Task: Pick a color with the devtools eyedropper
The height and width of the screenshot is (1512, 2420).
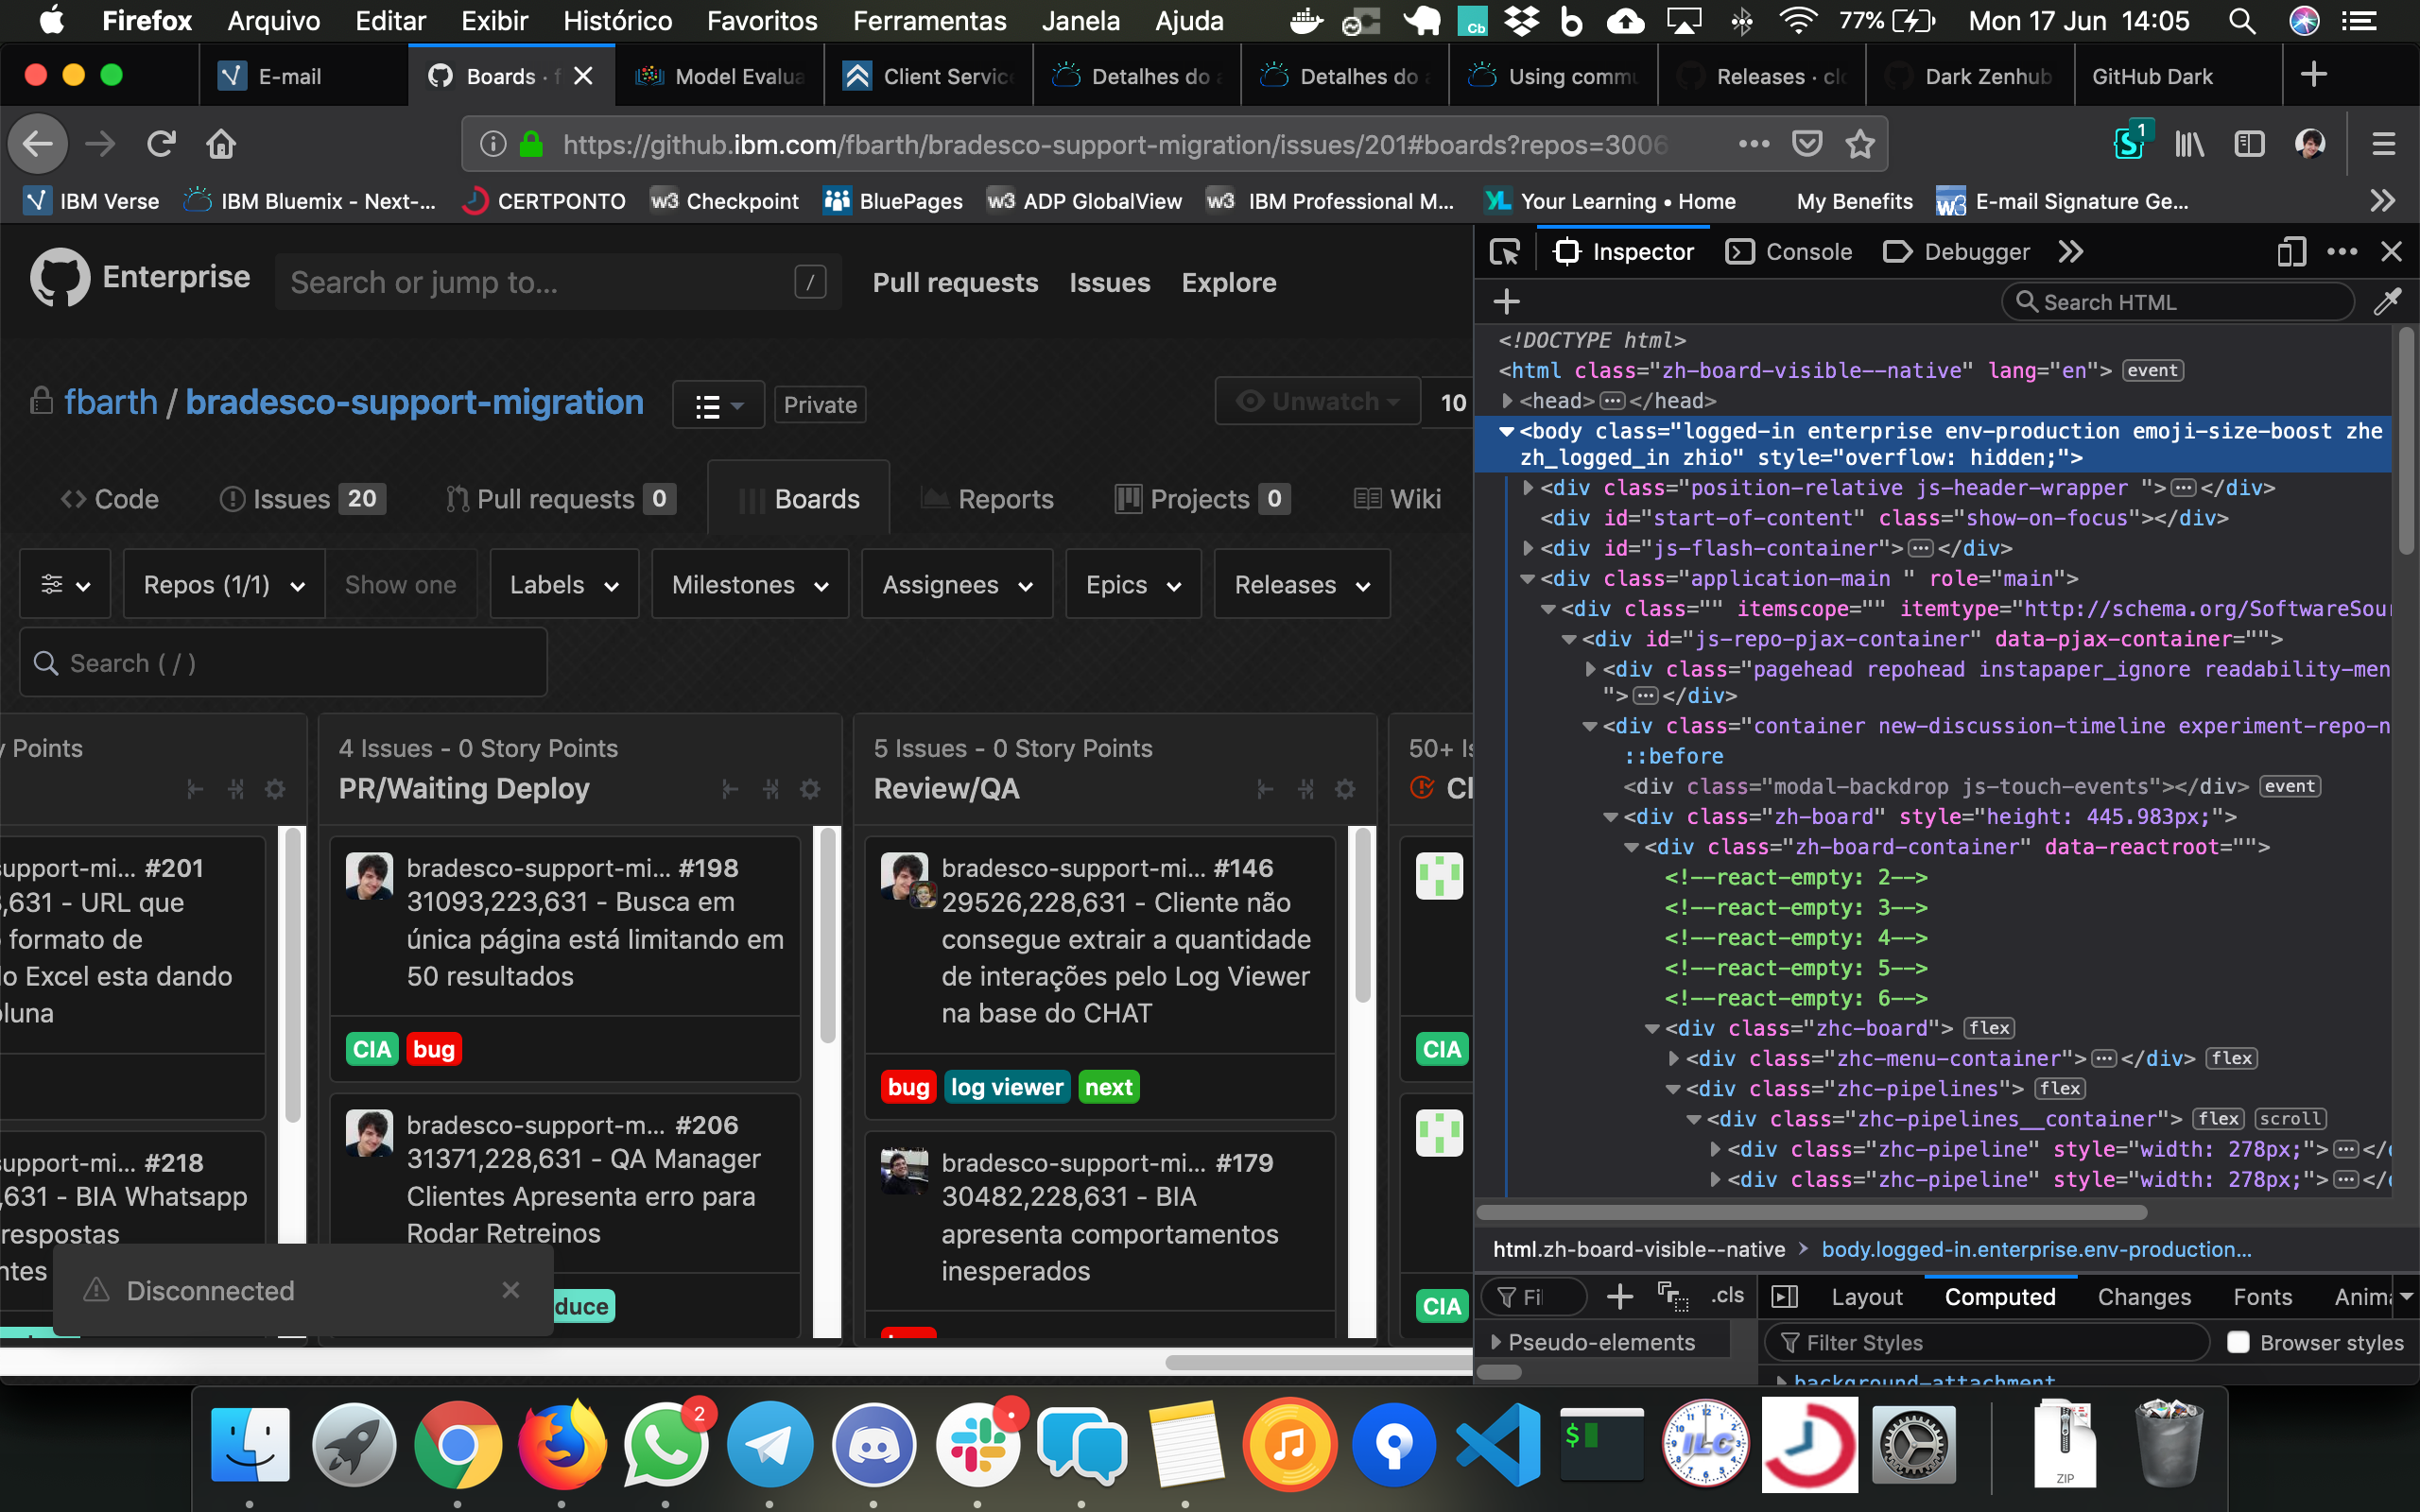Action: 2388,301
